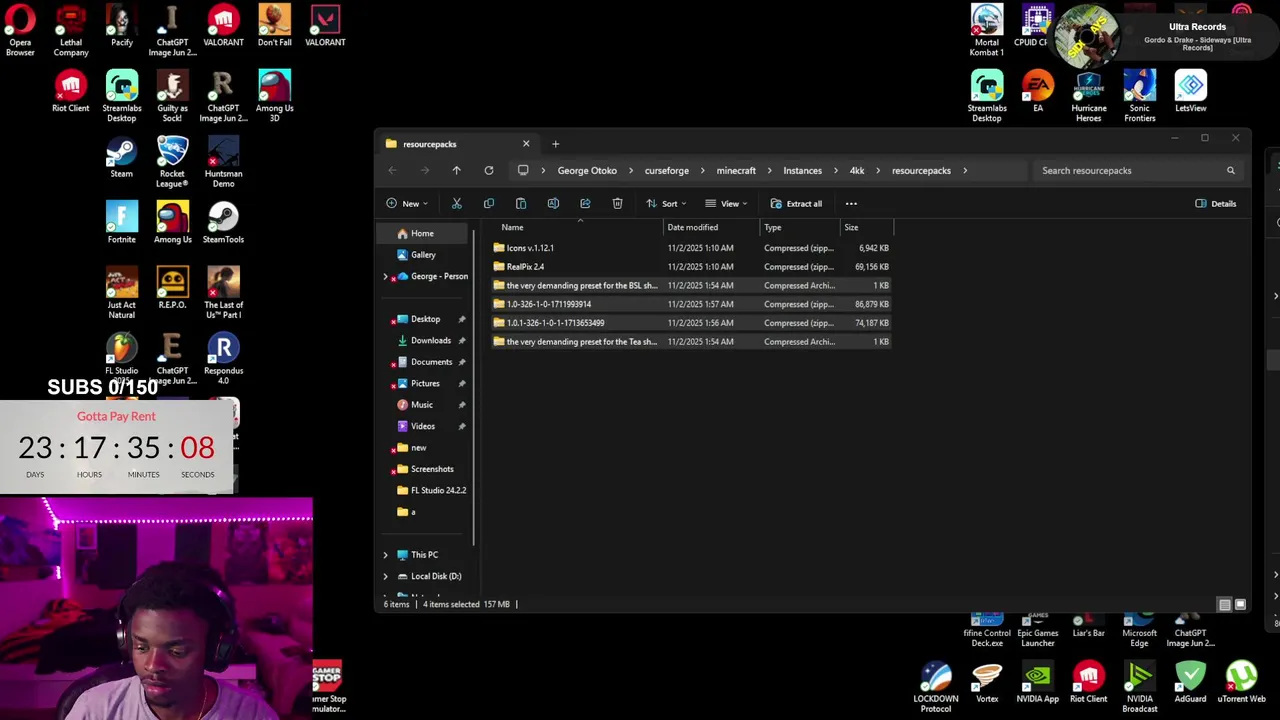Click the Extract all button
This screenshot has width=1280, height=720.
(x=796, y=204)
